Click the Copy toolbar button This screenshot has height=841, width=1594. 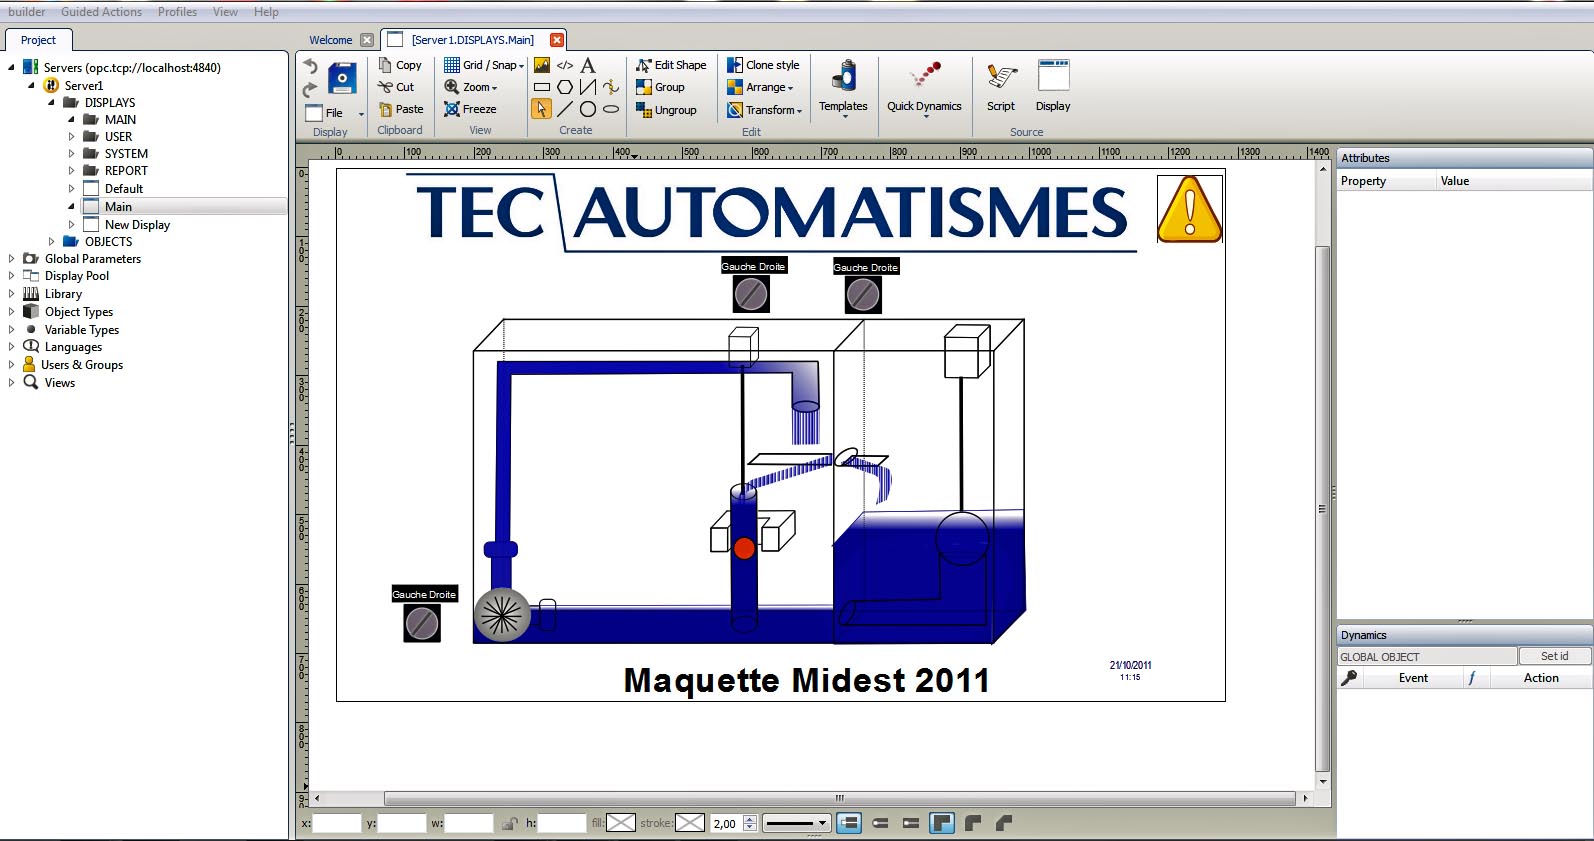[400, 65]
